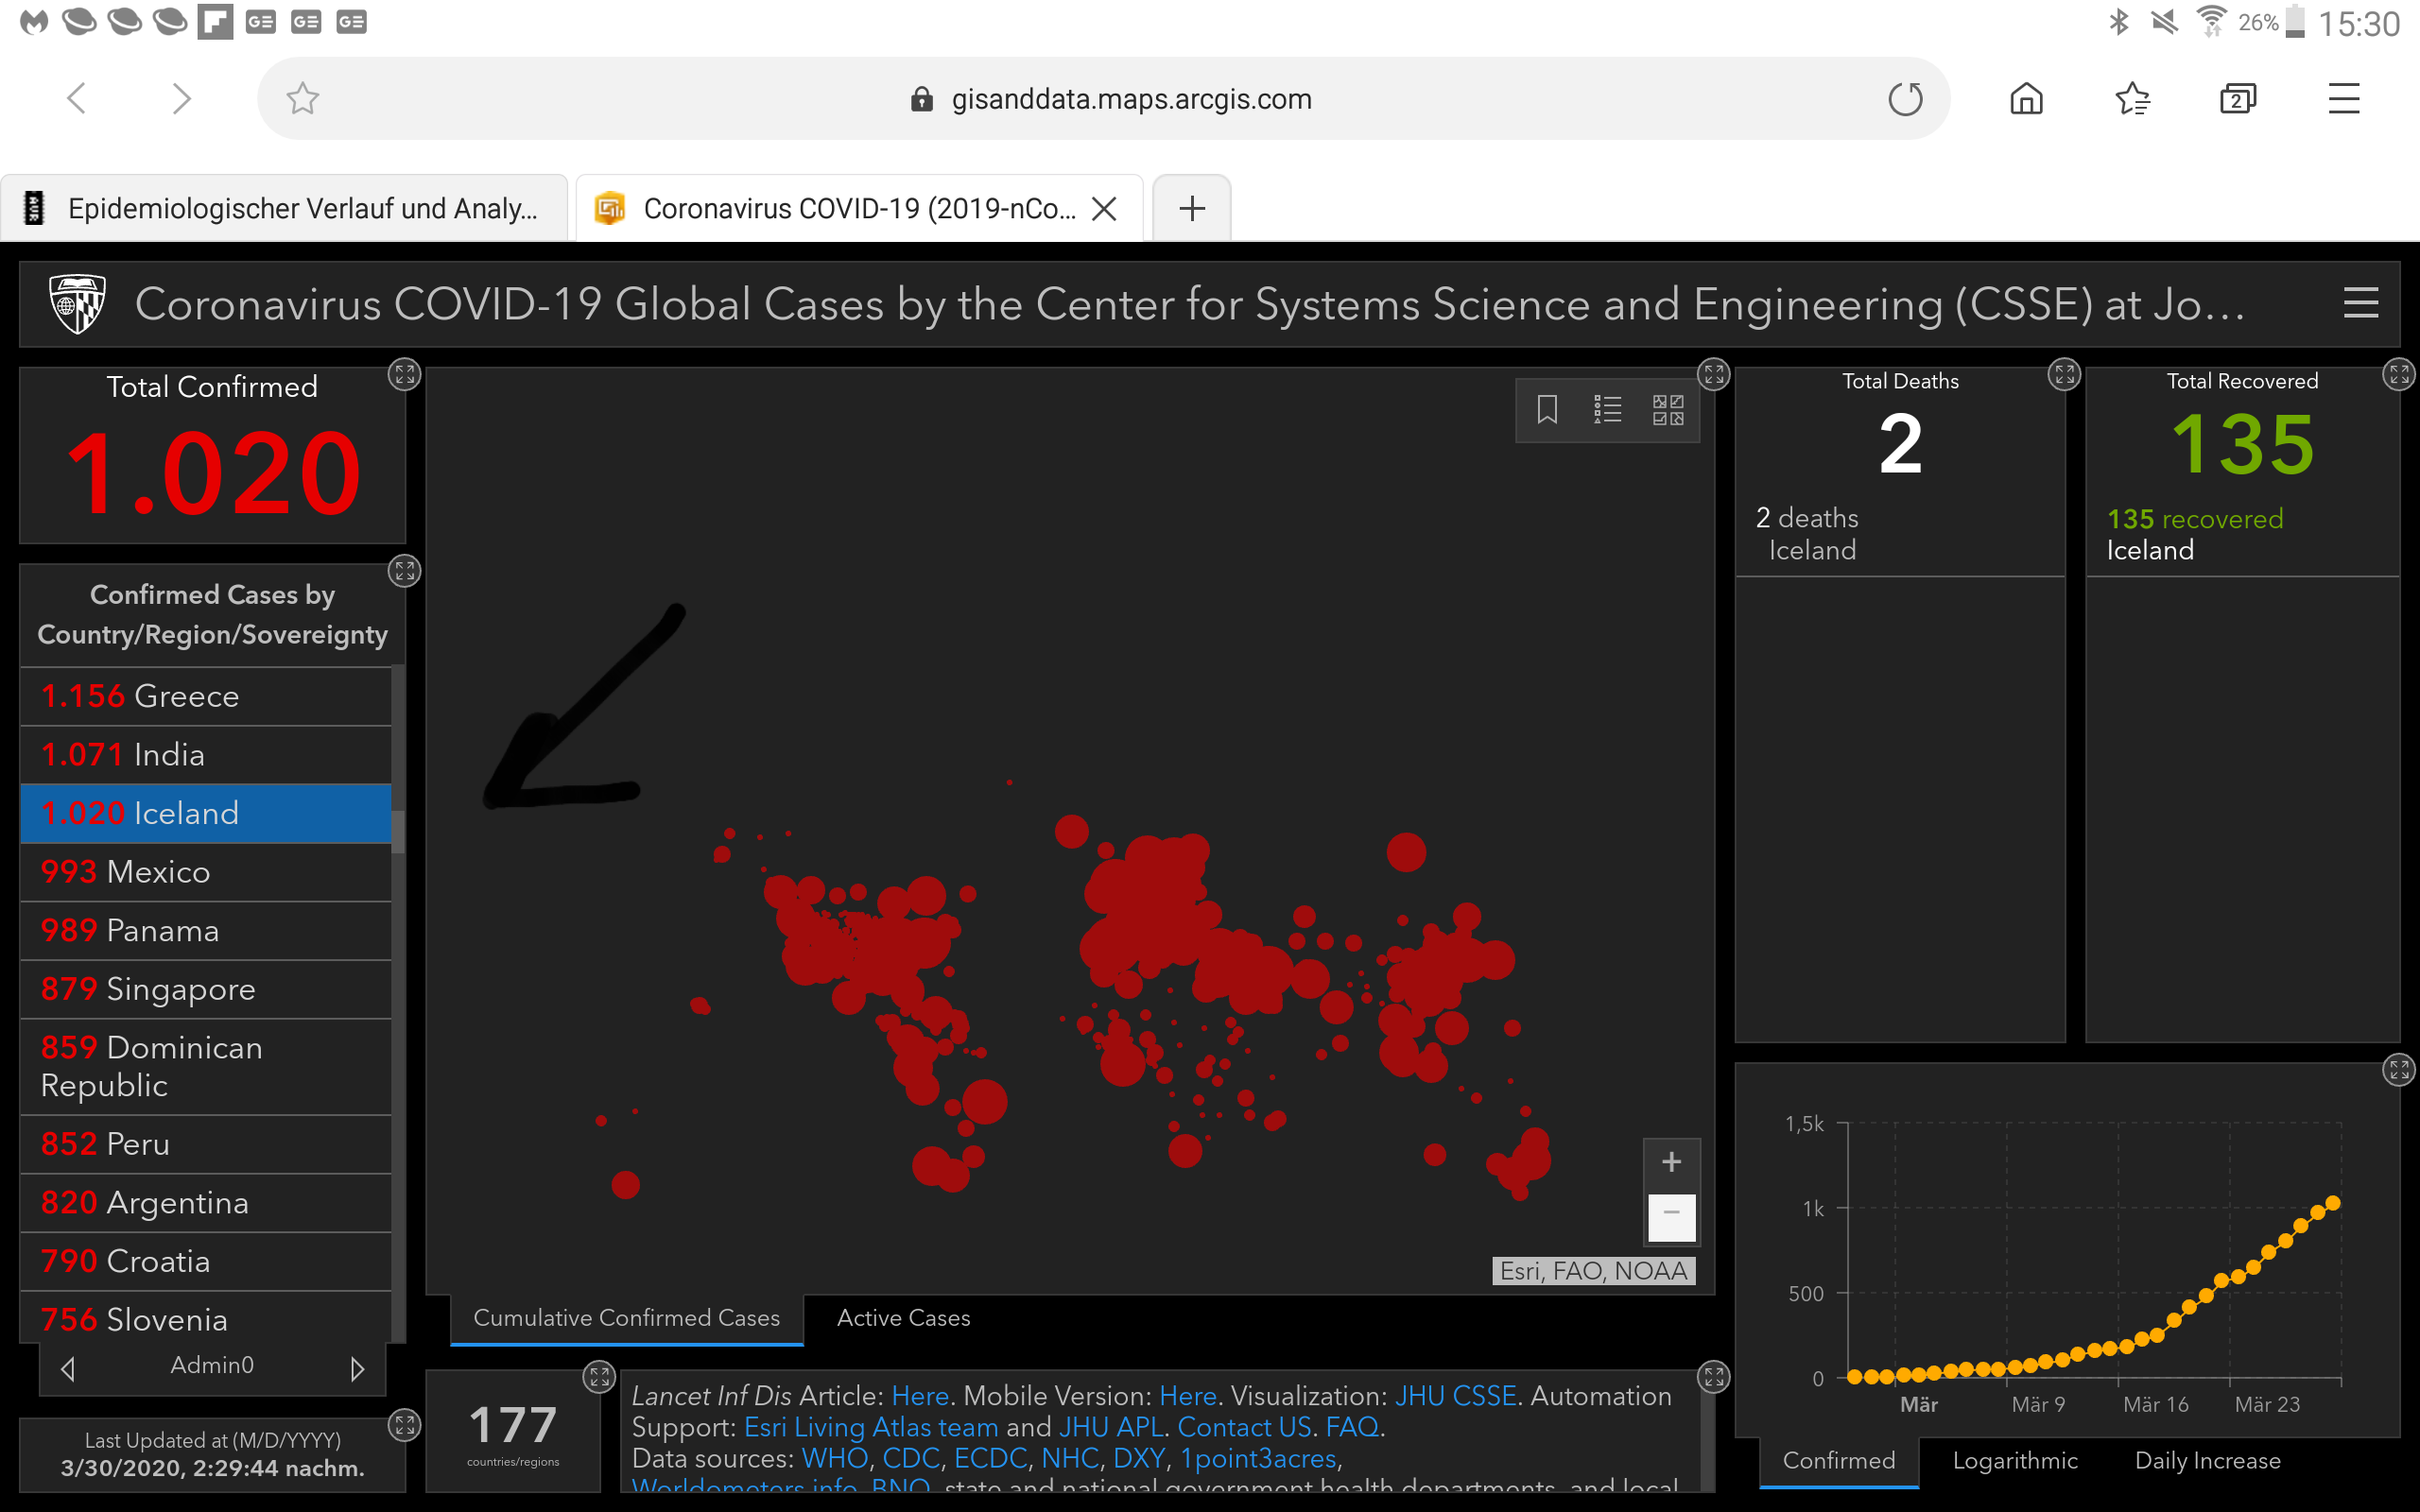Click 2 deaths Iceland entry
Screen dimensions: 2420x1512
click(1900, 534)
